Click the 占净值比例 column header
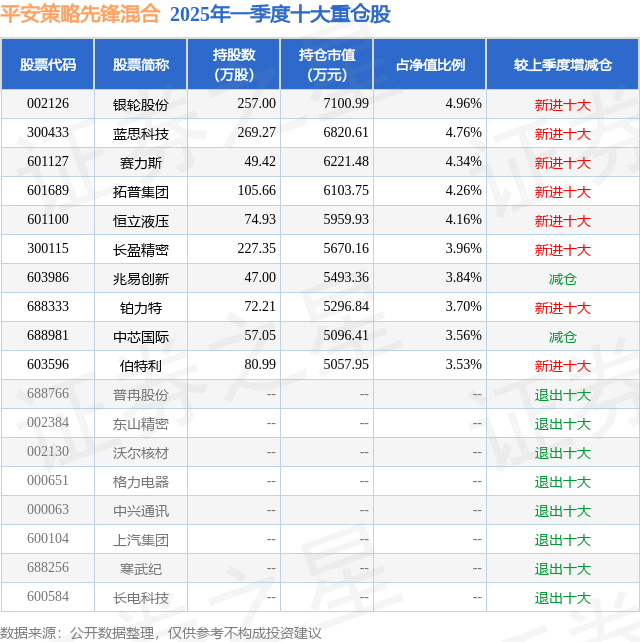 430,65
